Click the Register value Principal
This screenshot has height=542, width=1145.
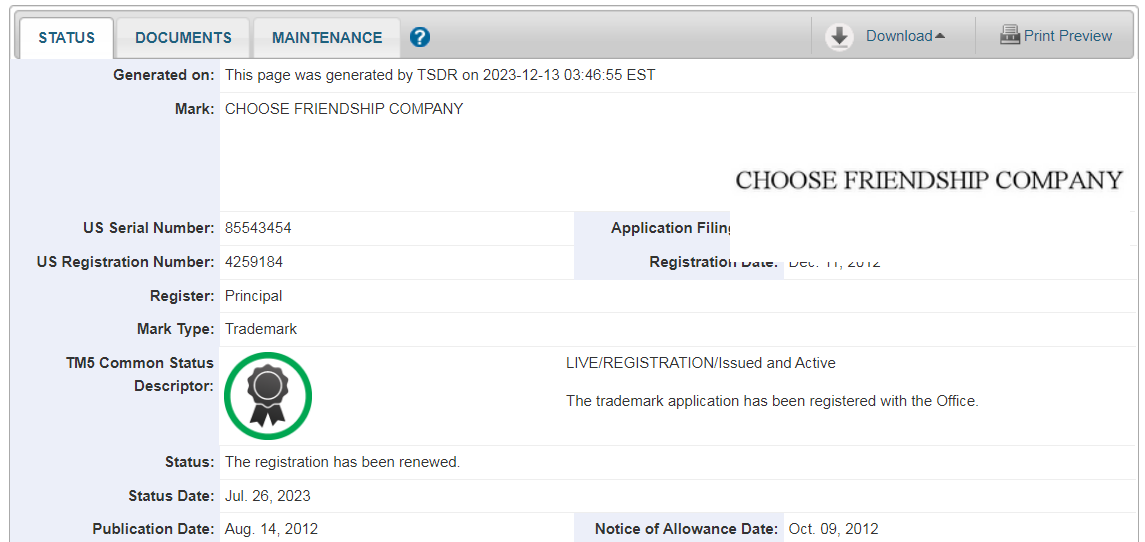click(x=253, y=296)
